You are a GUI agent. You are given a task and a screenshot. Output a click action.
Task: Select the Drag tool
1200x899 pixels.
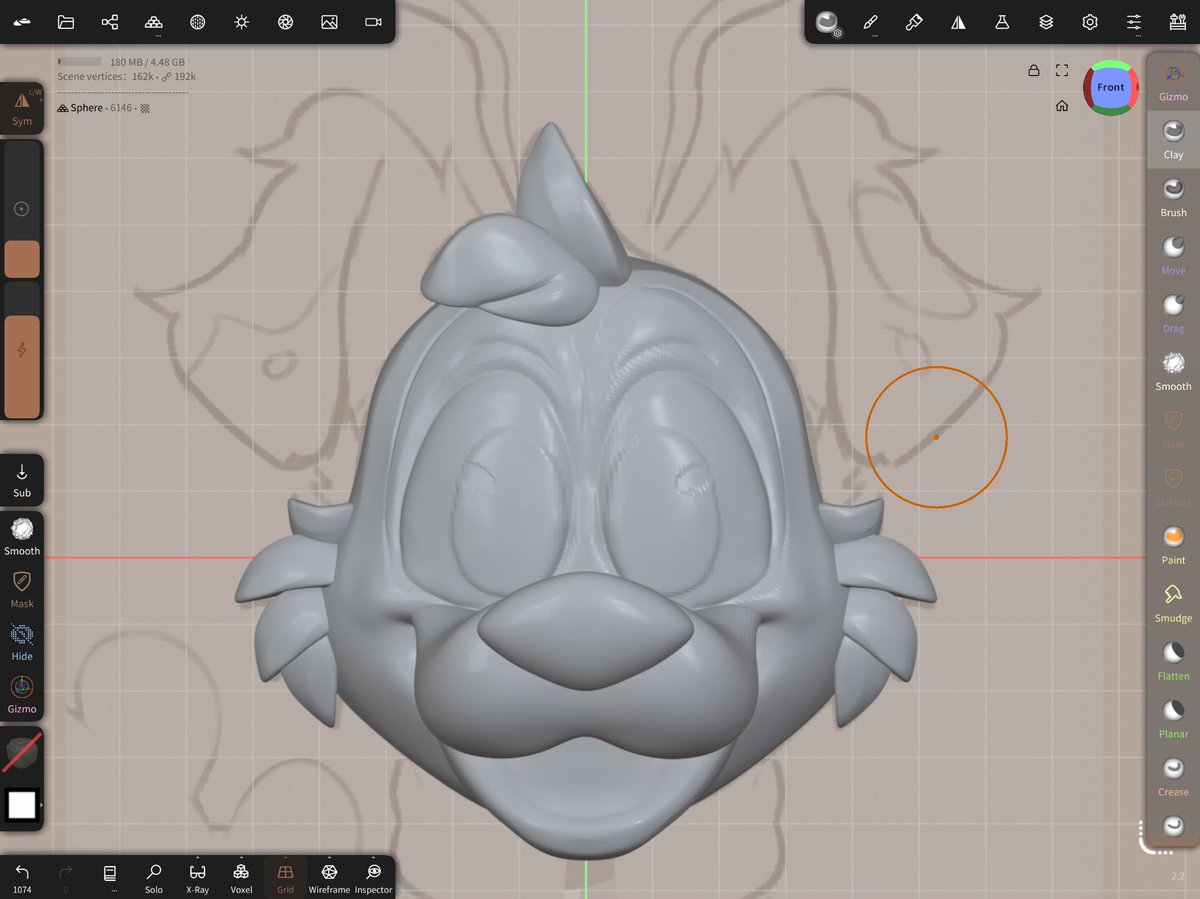coord(1173,312)
